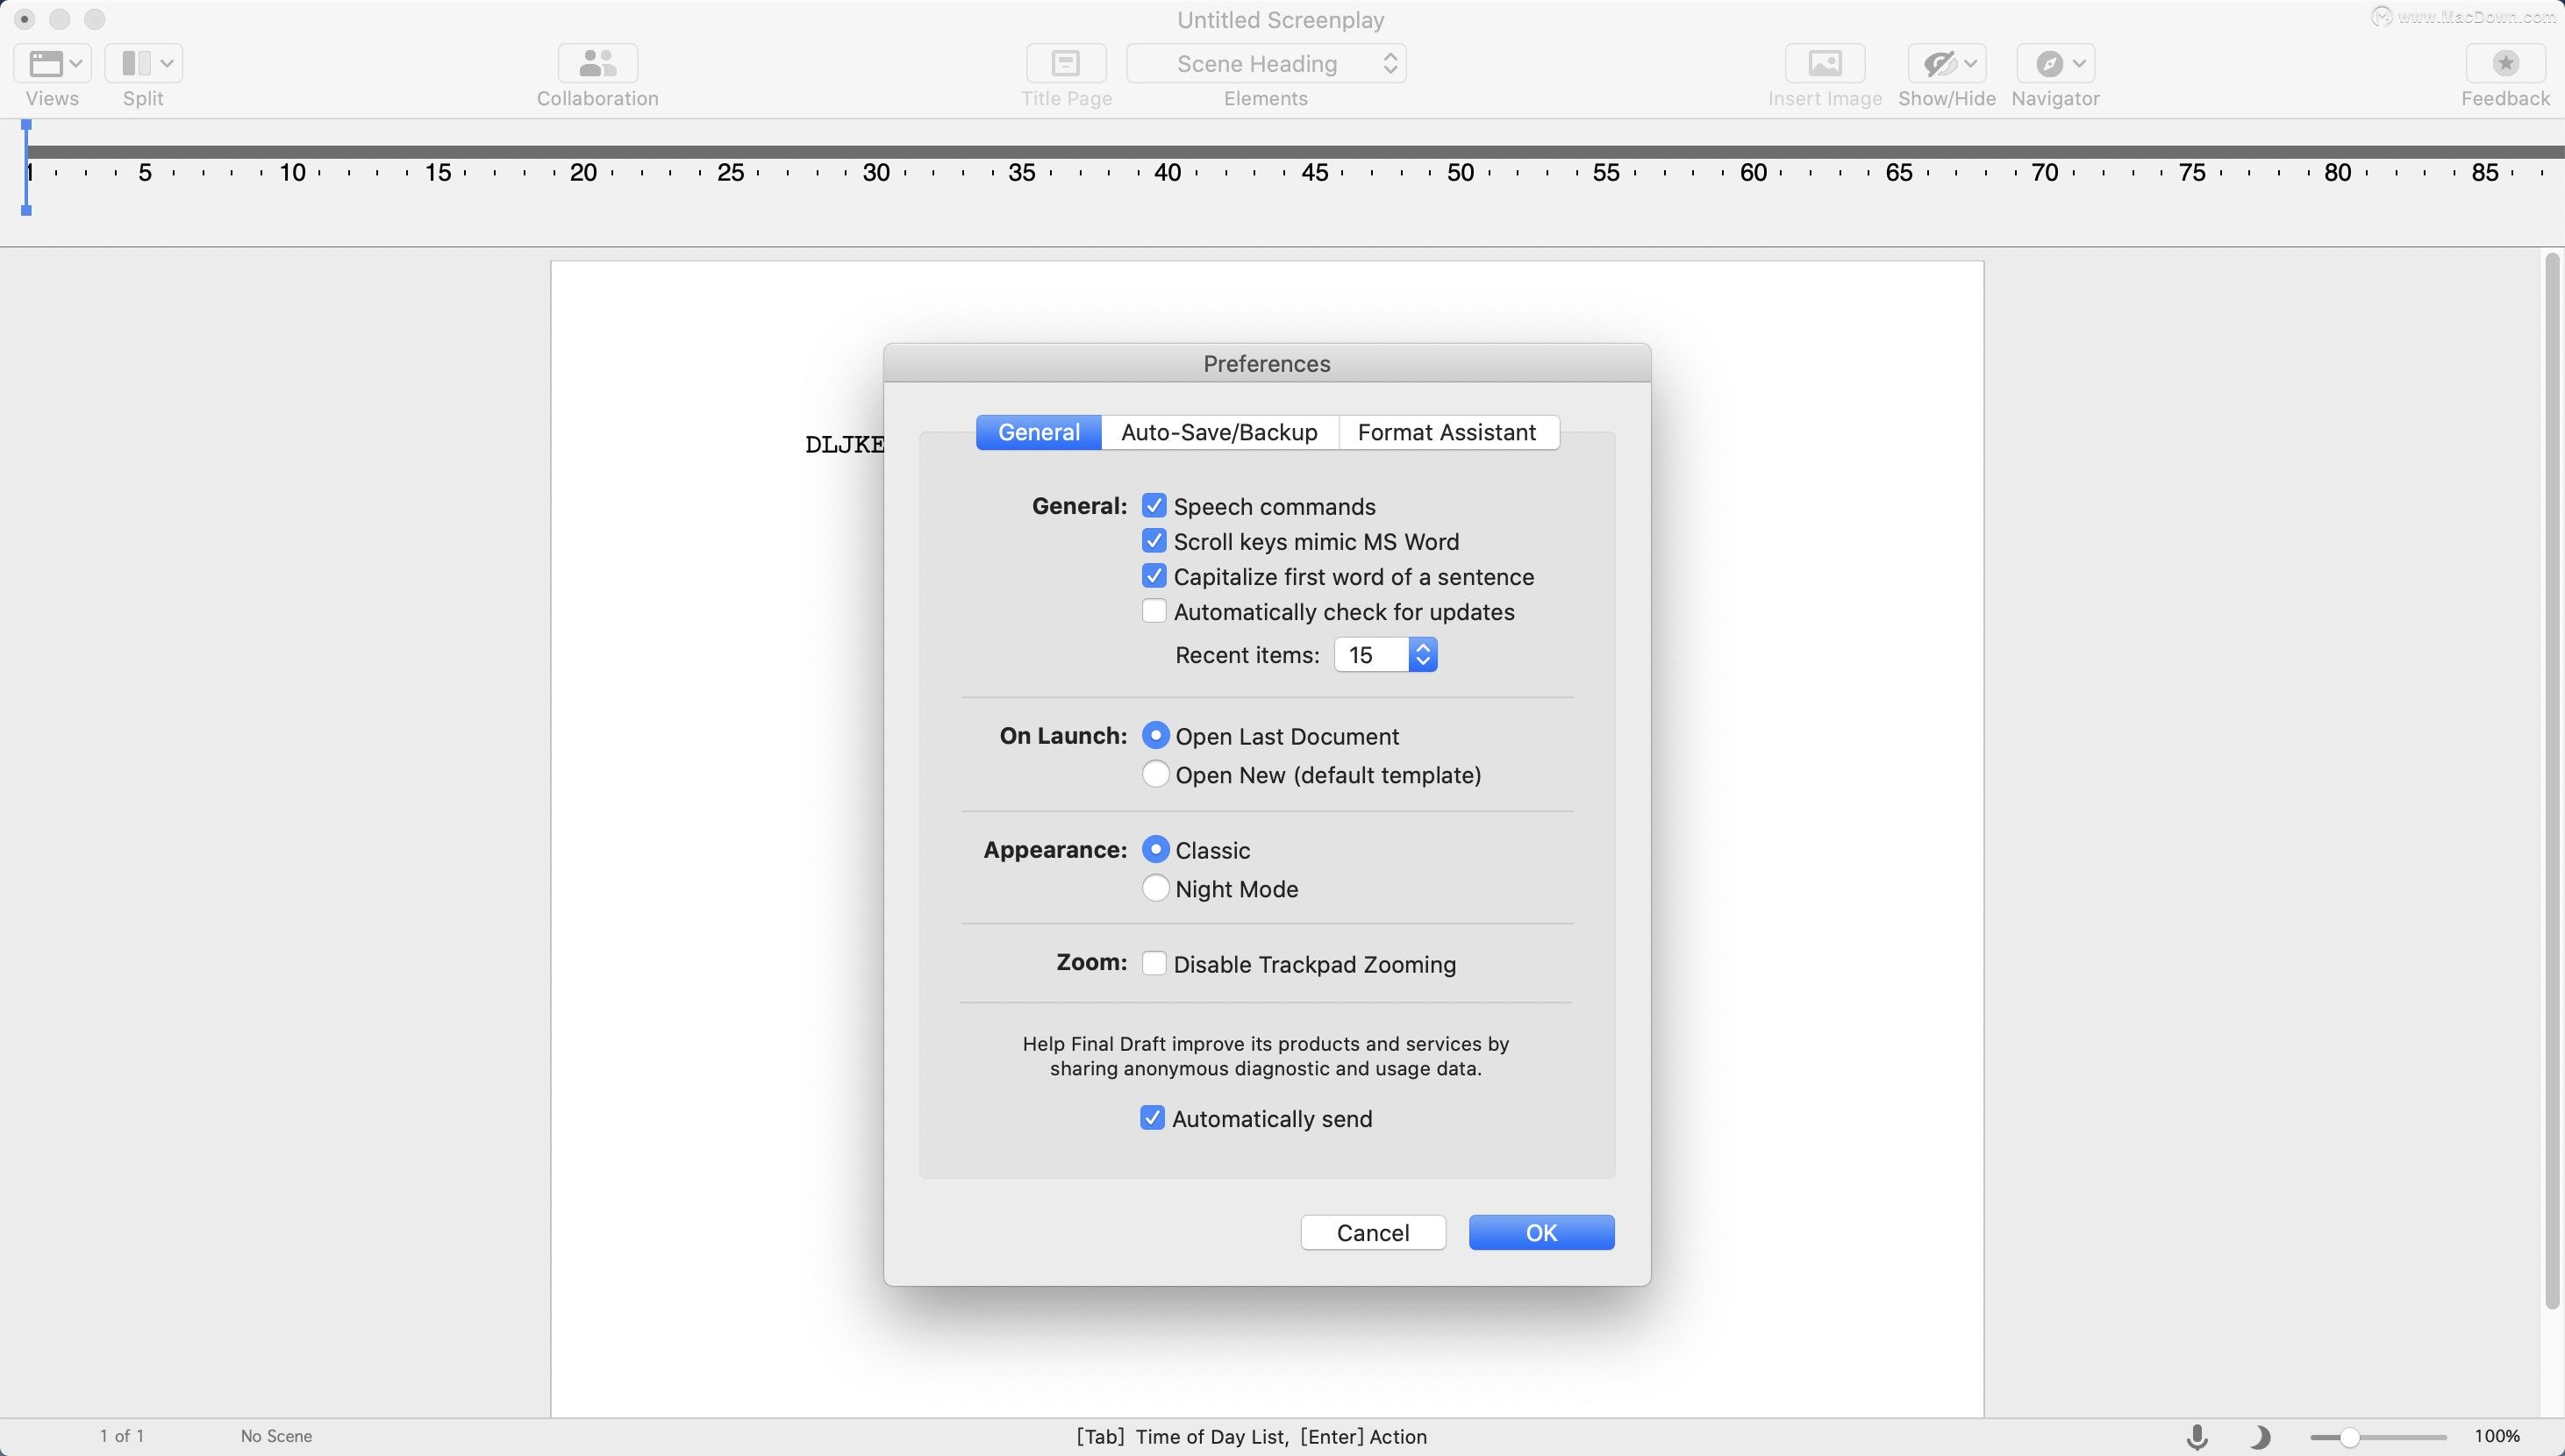
Task: Select Open New default template radio button
Action: [x=1154, y=774]
